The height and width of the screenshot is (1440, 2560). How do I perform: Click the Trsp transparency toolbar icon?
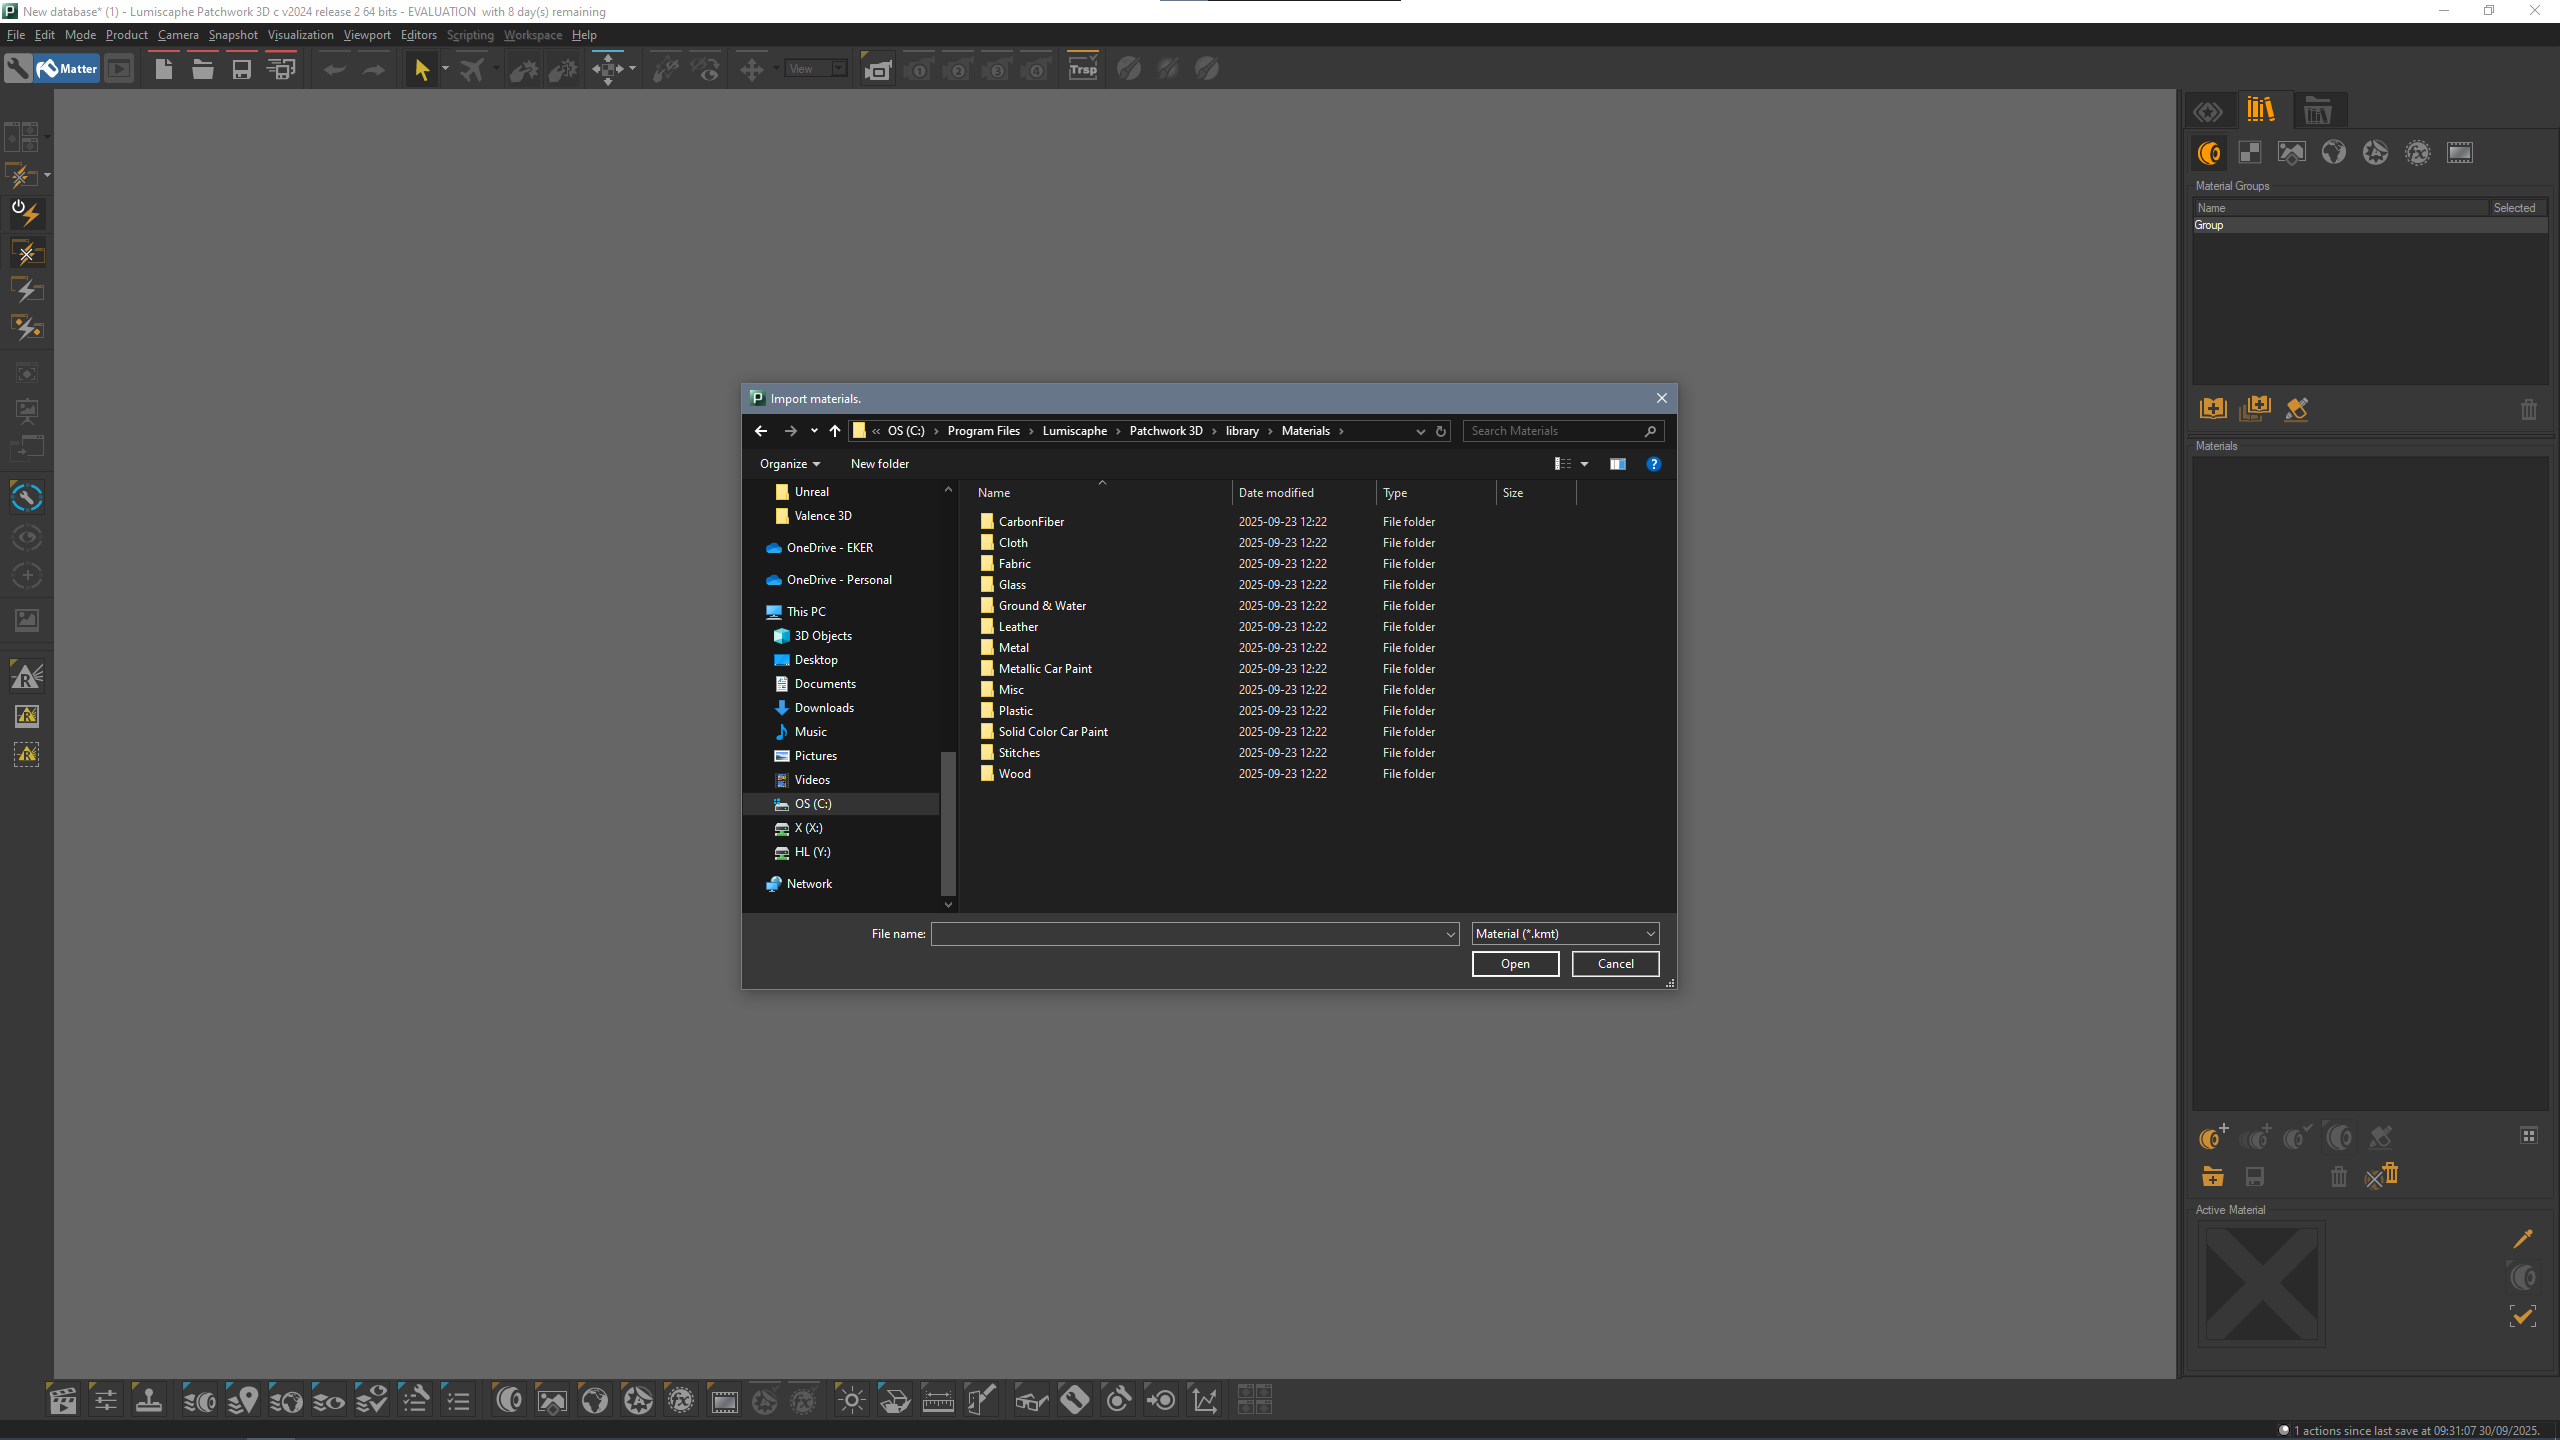[x=1083, y=69]
